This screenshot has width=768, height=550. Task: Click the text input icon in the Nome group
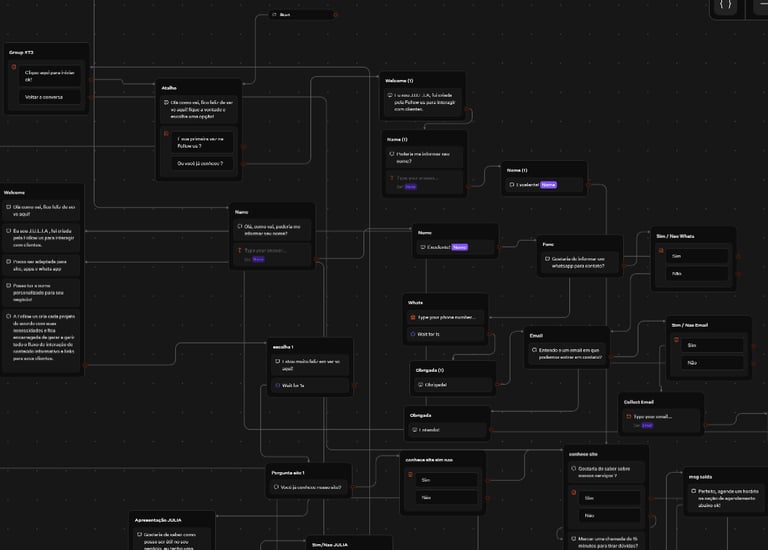240,250
